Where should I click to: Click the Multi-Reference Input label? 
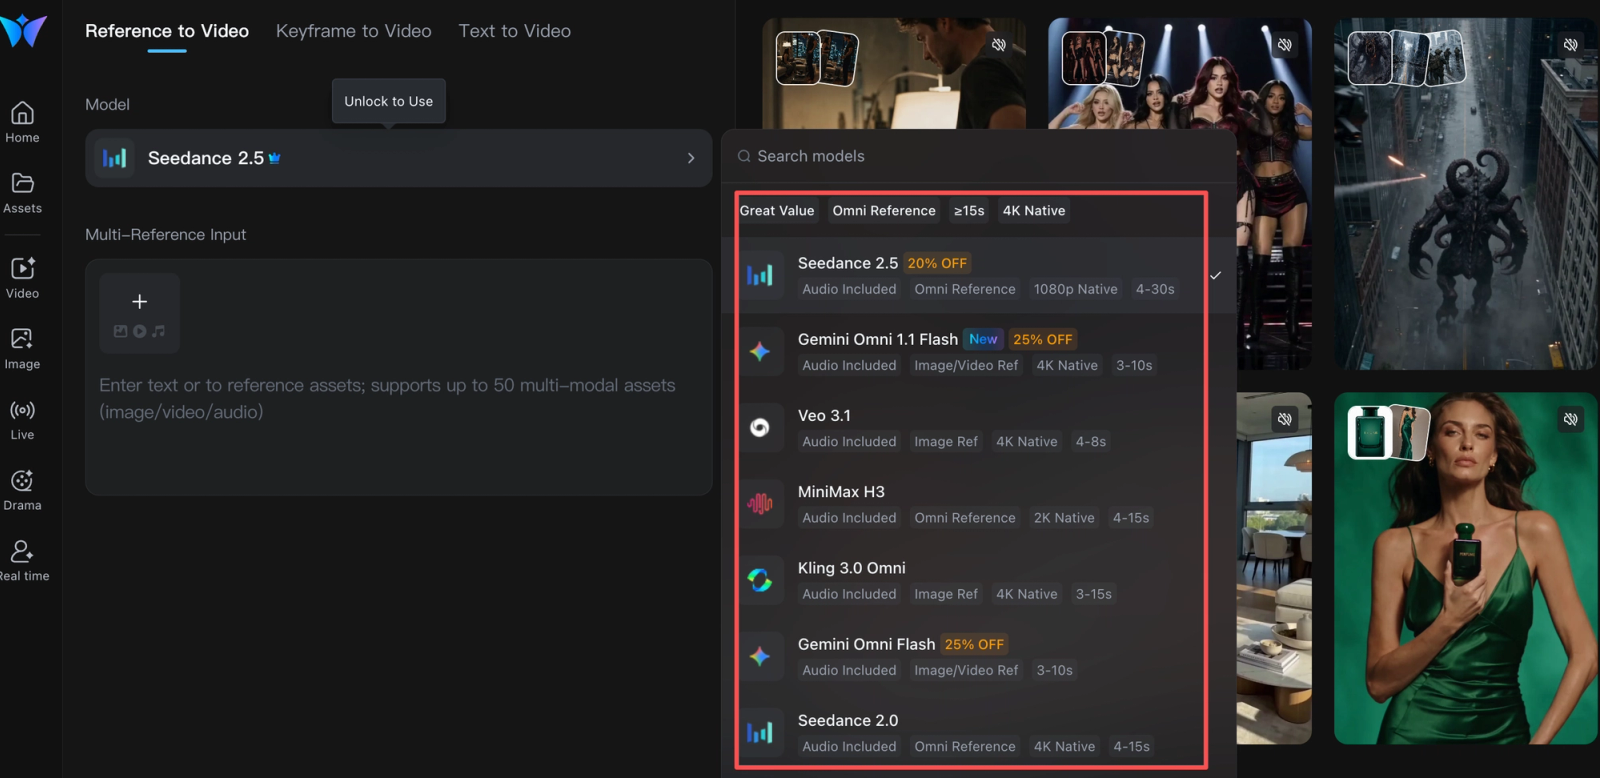click(x=165, y=234)
